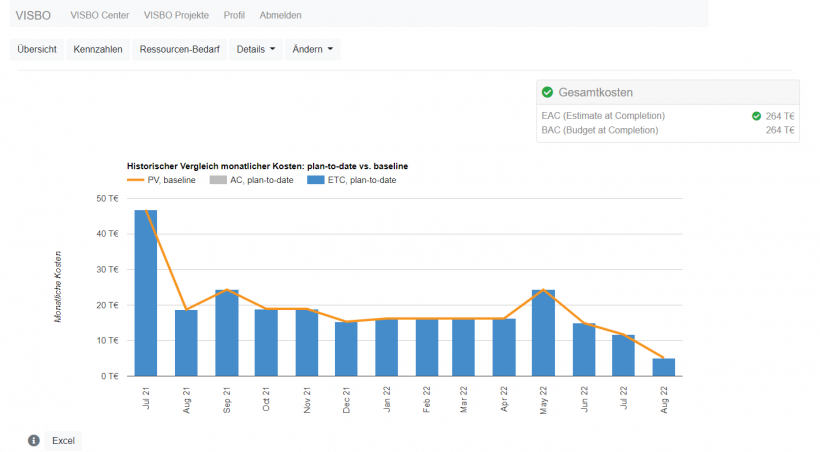Go to VISBO Projekte
This screenshot has height=452, width=820.
(x=178, y=15)
